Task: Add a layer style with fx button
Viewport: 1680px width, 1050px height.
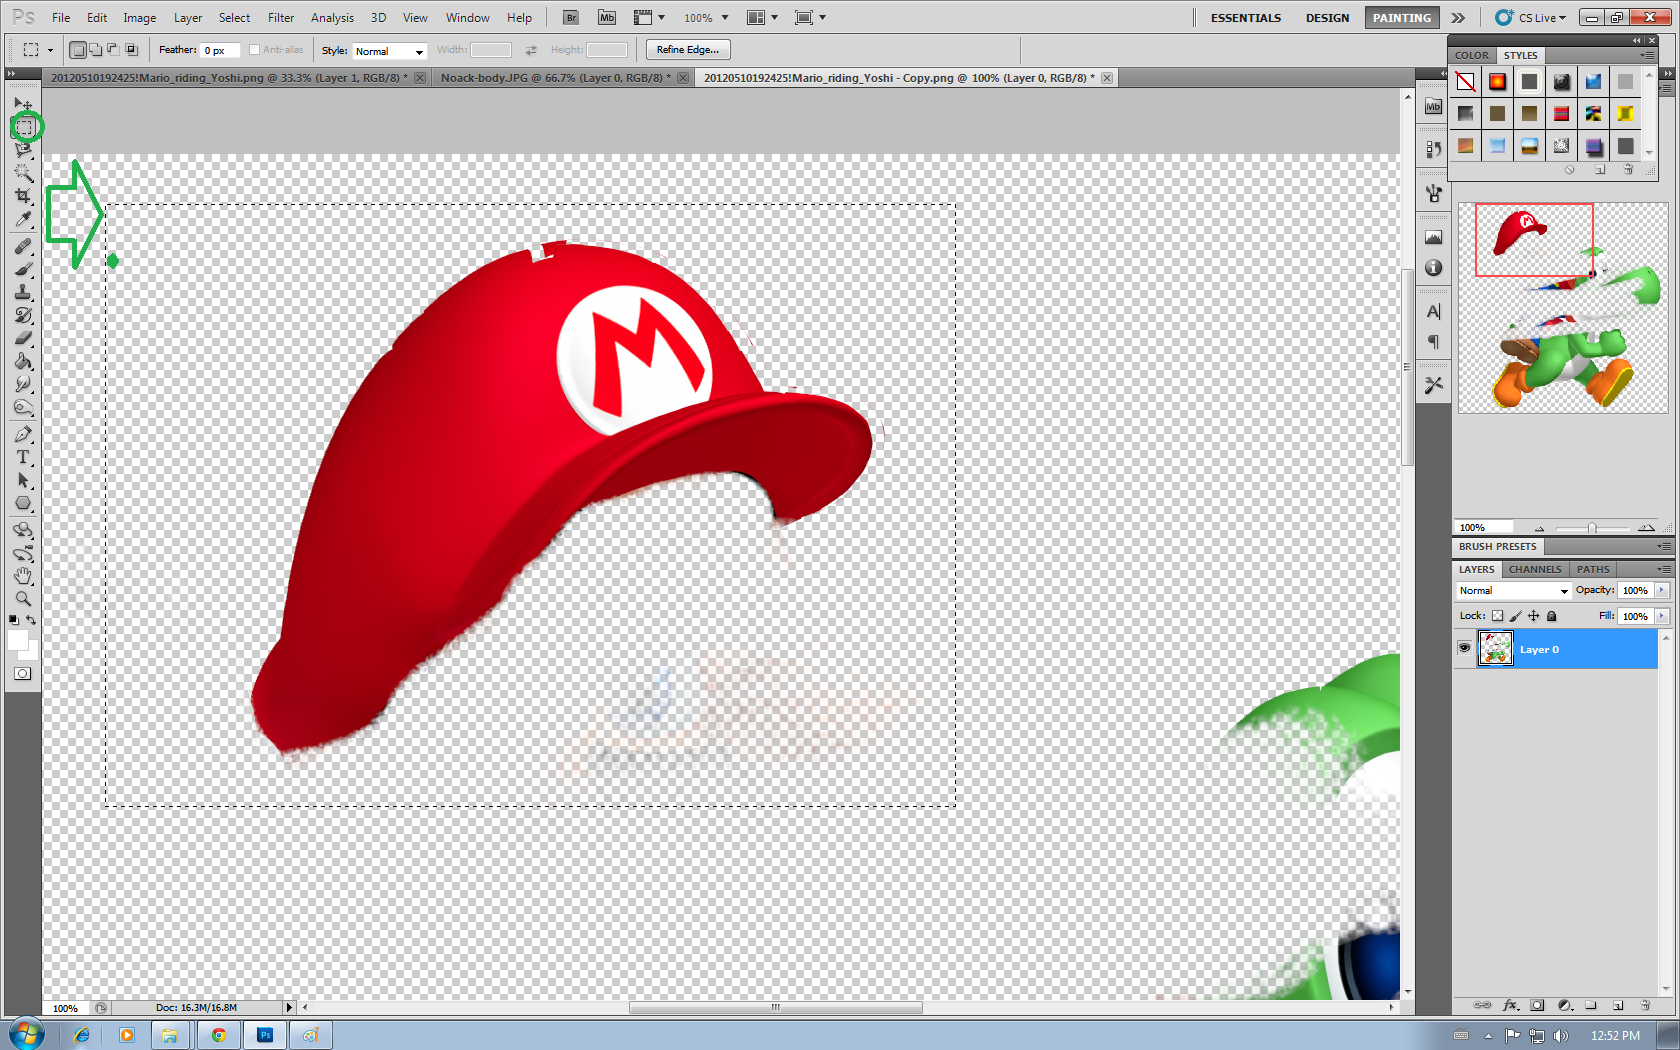Action: tap(1510, 1006)
